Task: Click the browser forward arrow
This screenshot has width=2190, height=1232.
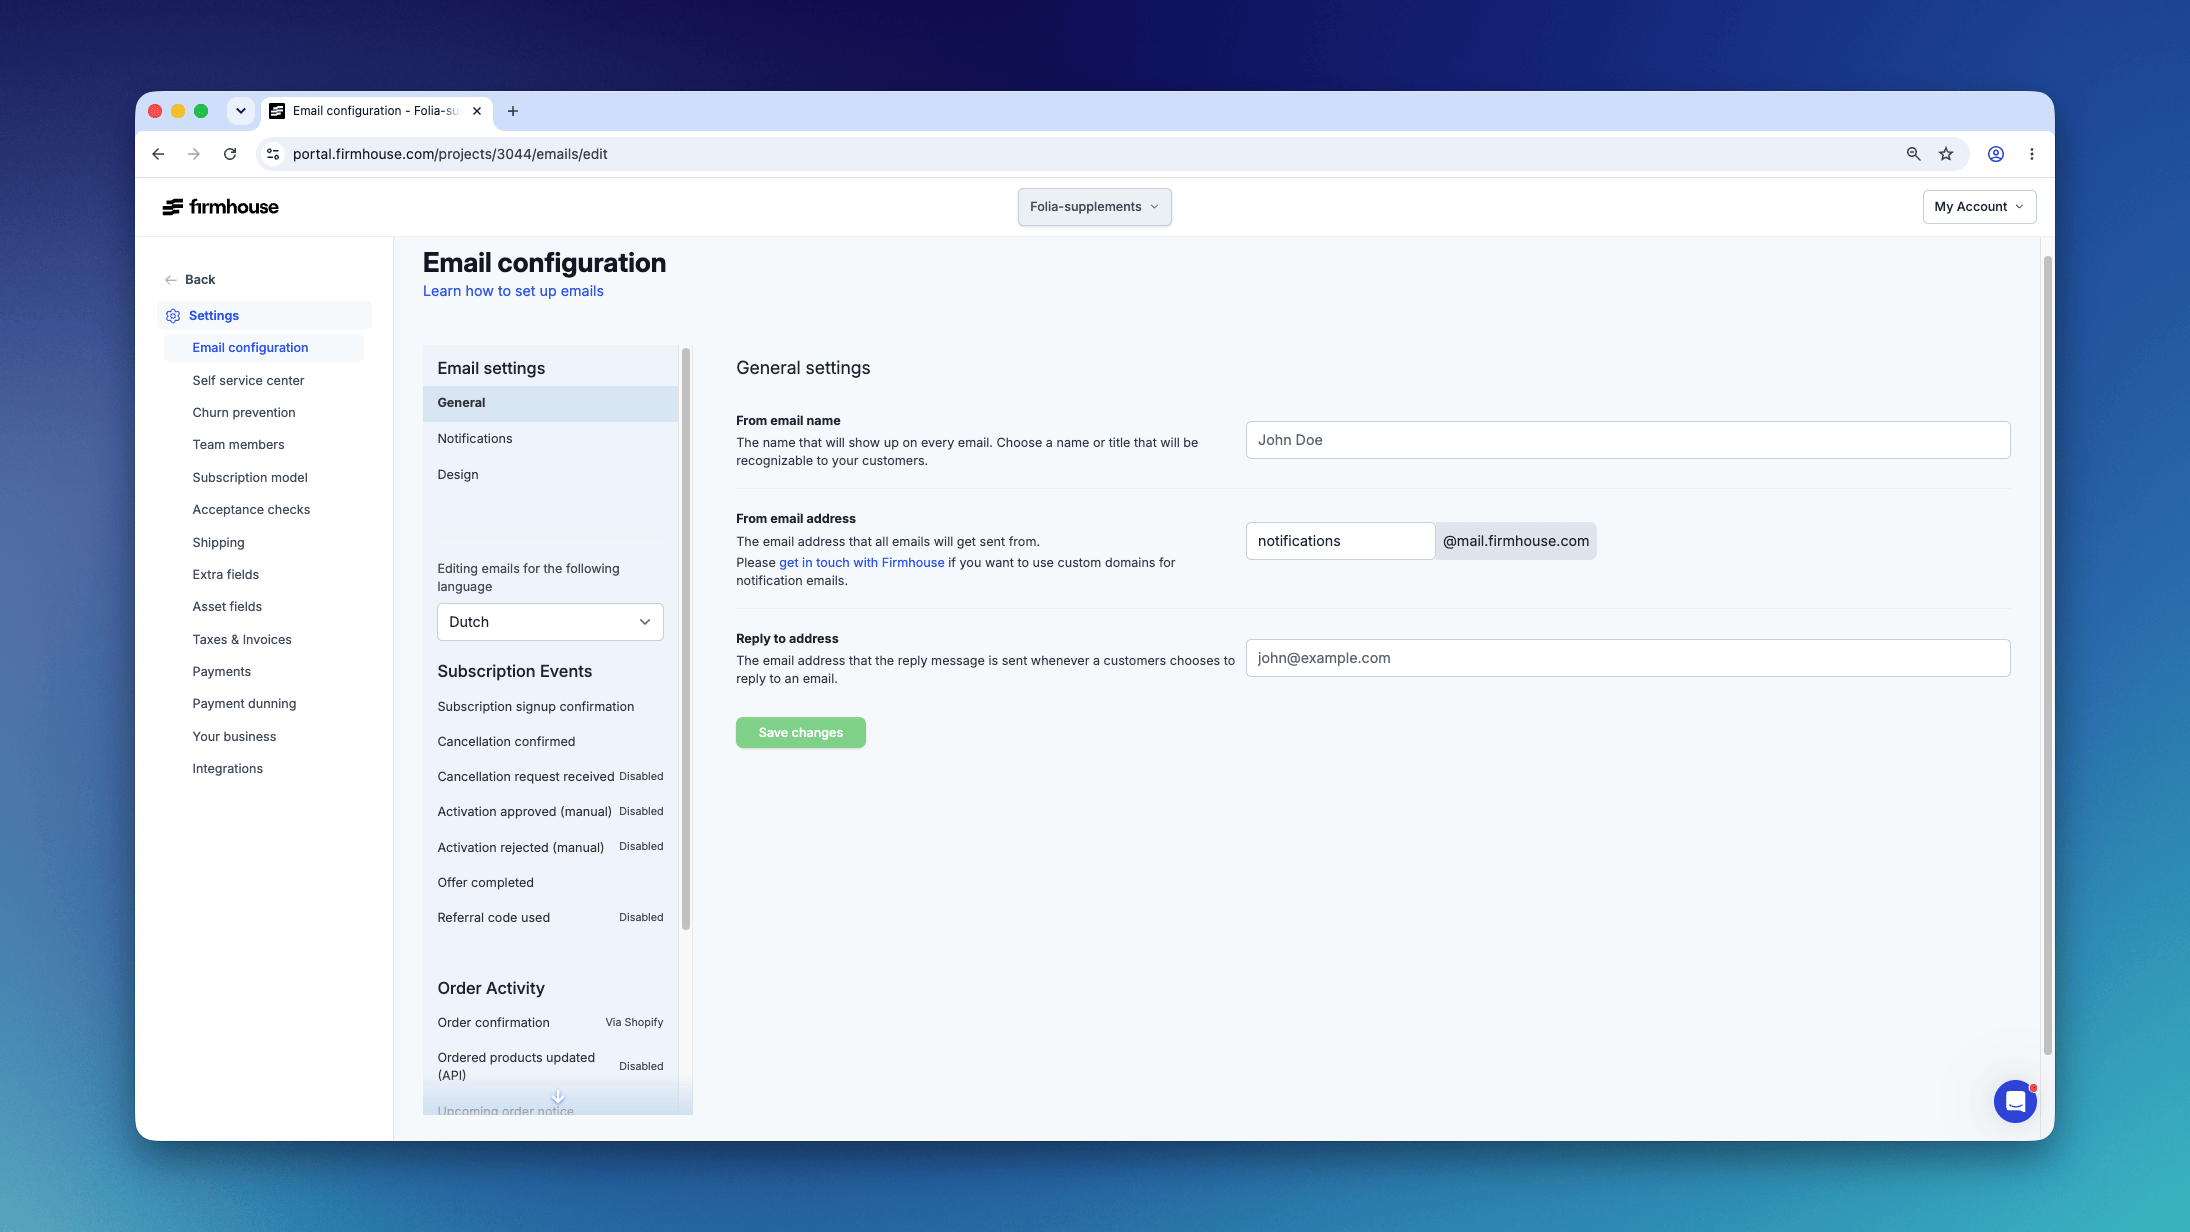Action: 194,154
